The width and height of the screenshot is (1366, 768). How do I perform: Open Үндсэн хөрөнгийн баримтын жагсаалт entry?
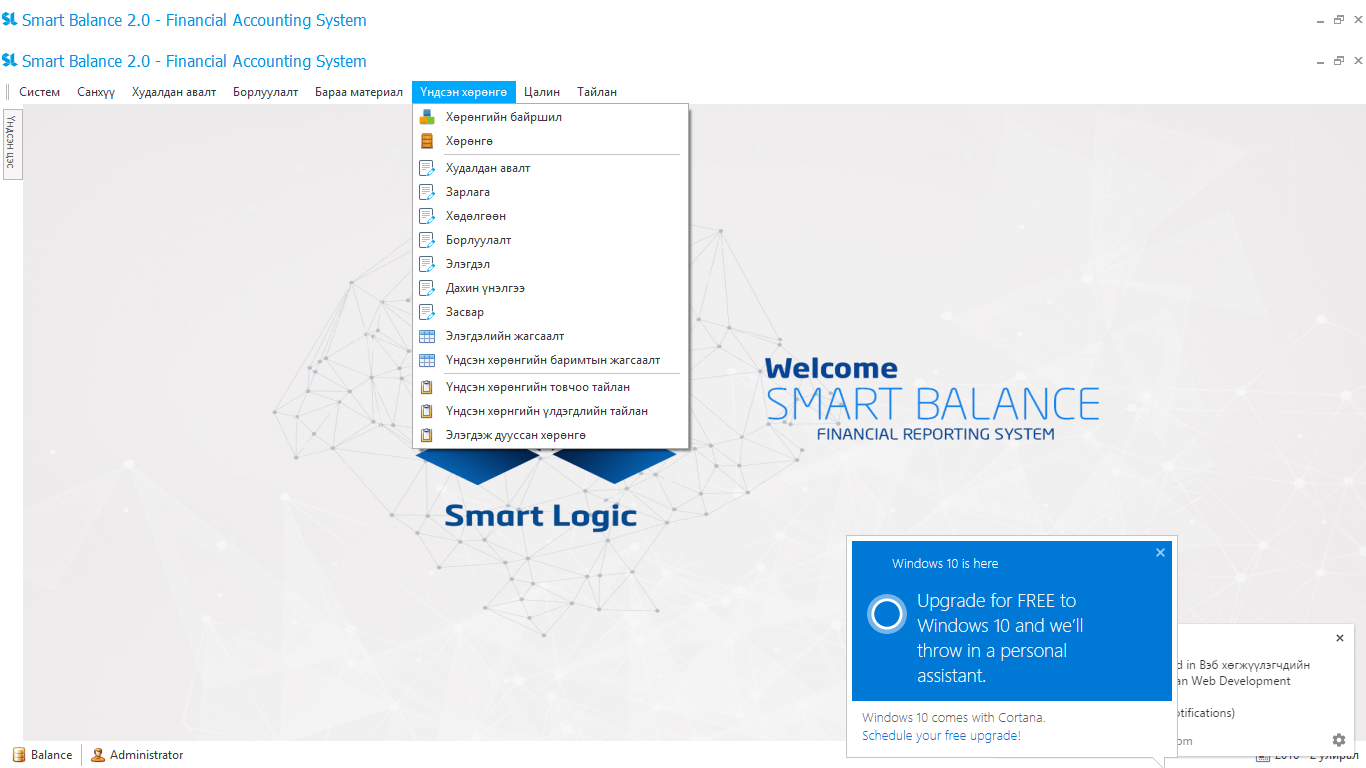click(550, 360)
